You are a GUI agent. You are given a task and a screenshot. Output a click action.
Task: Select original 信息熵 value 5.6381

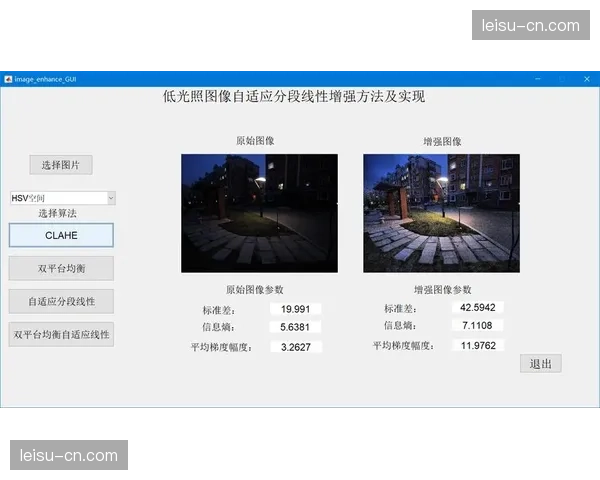pyautogui.click(x=295, y=327)
